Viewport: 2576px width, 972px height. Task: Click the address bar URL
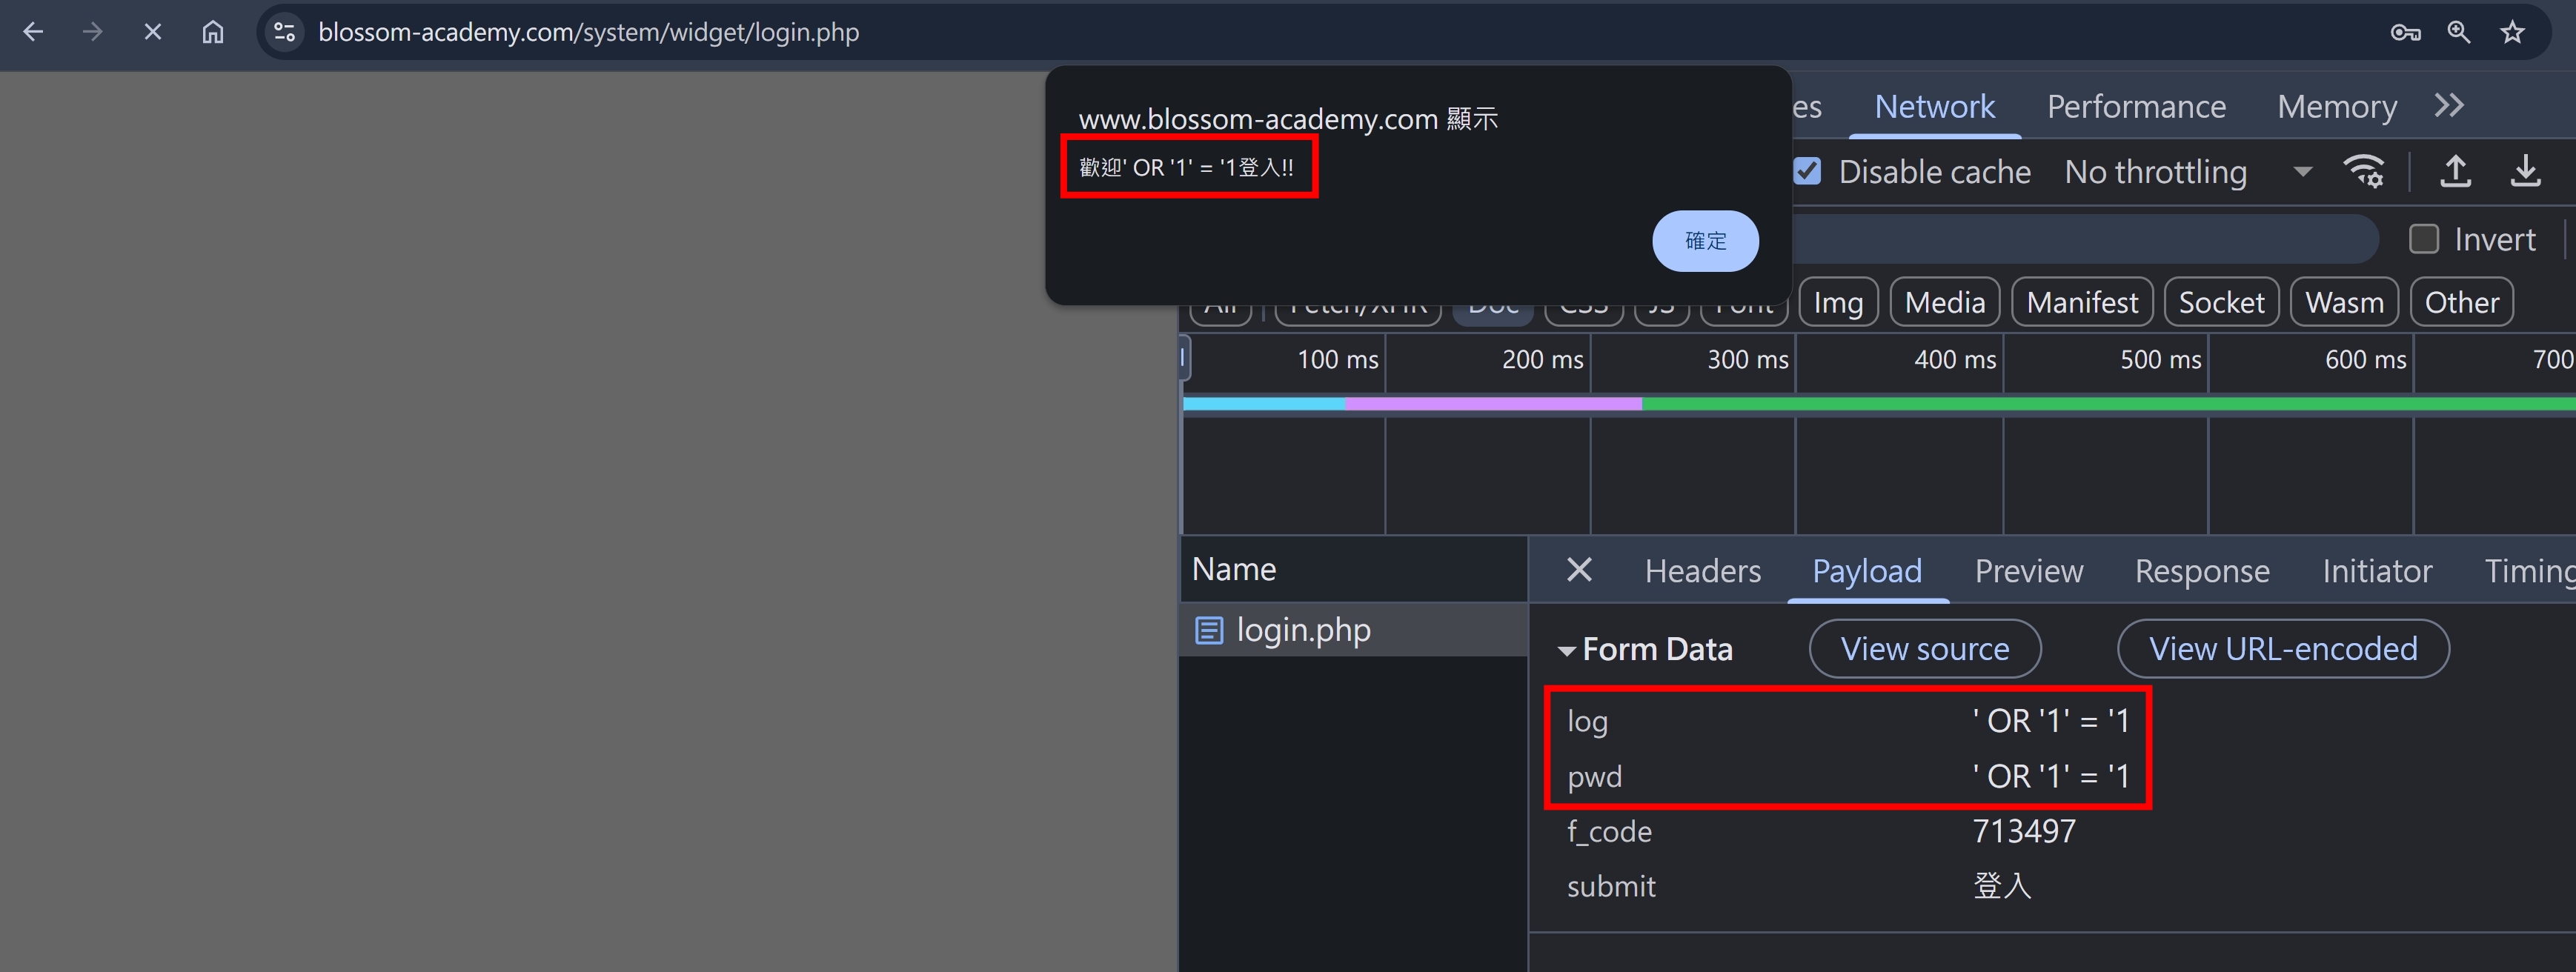click(x=588, y=32)
